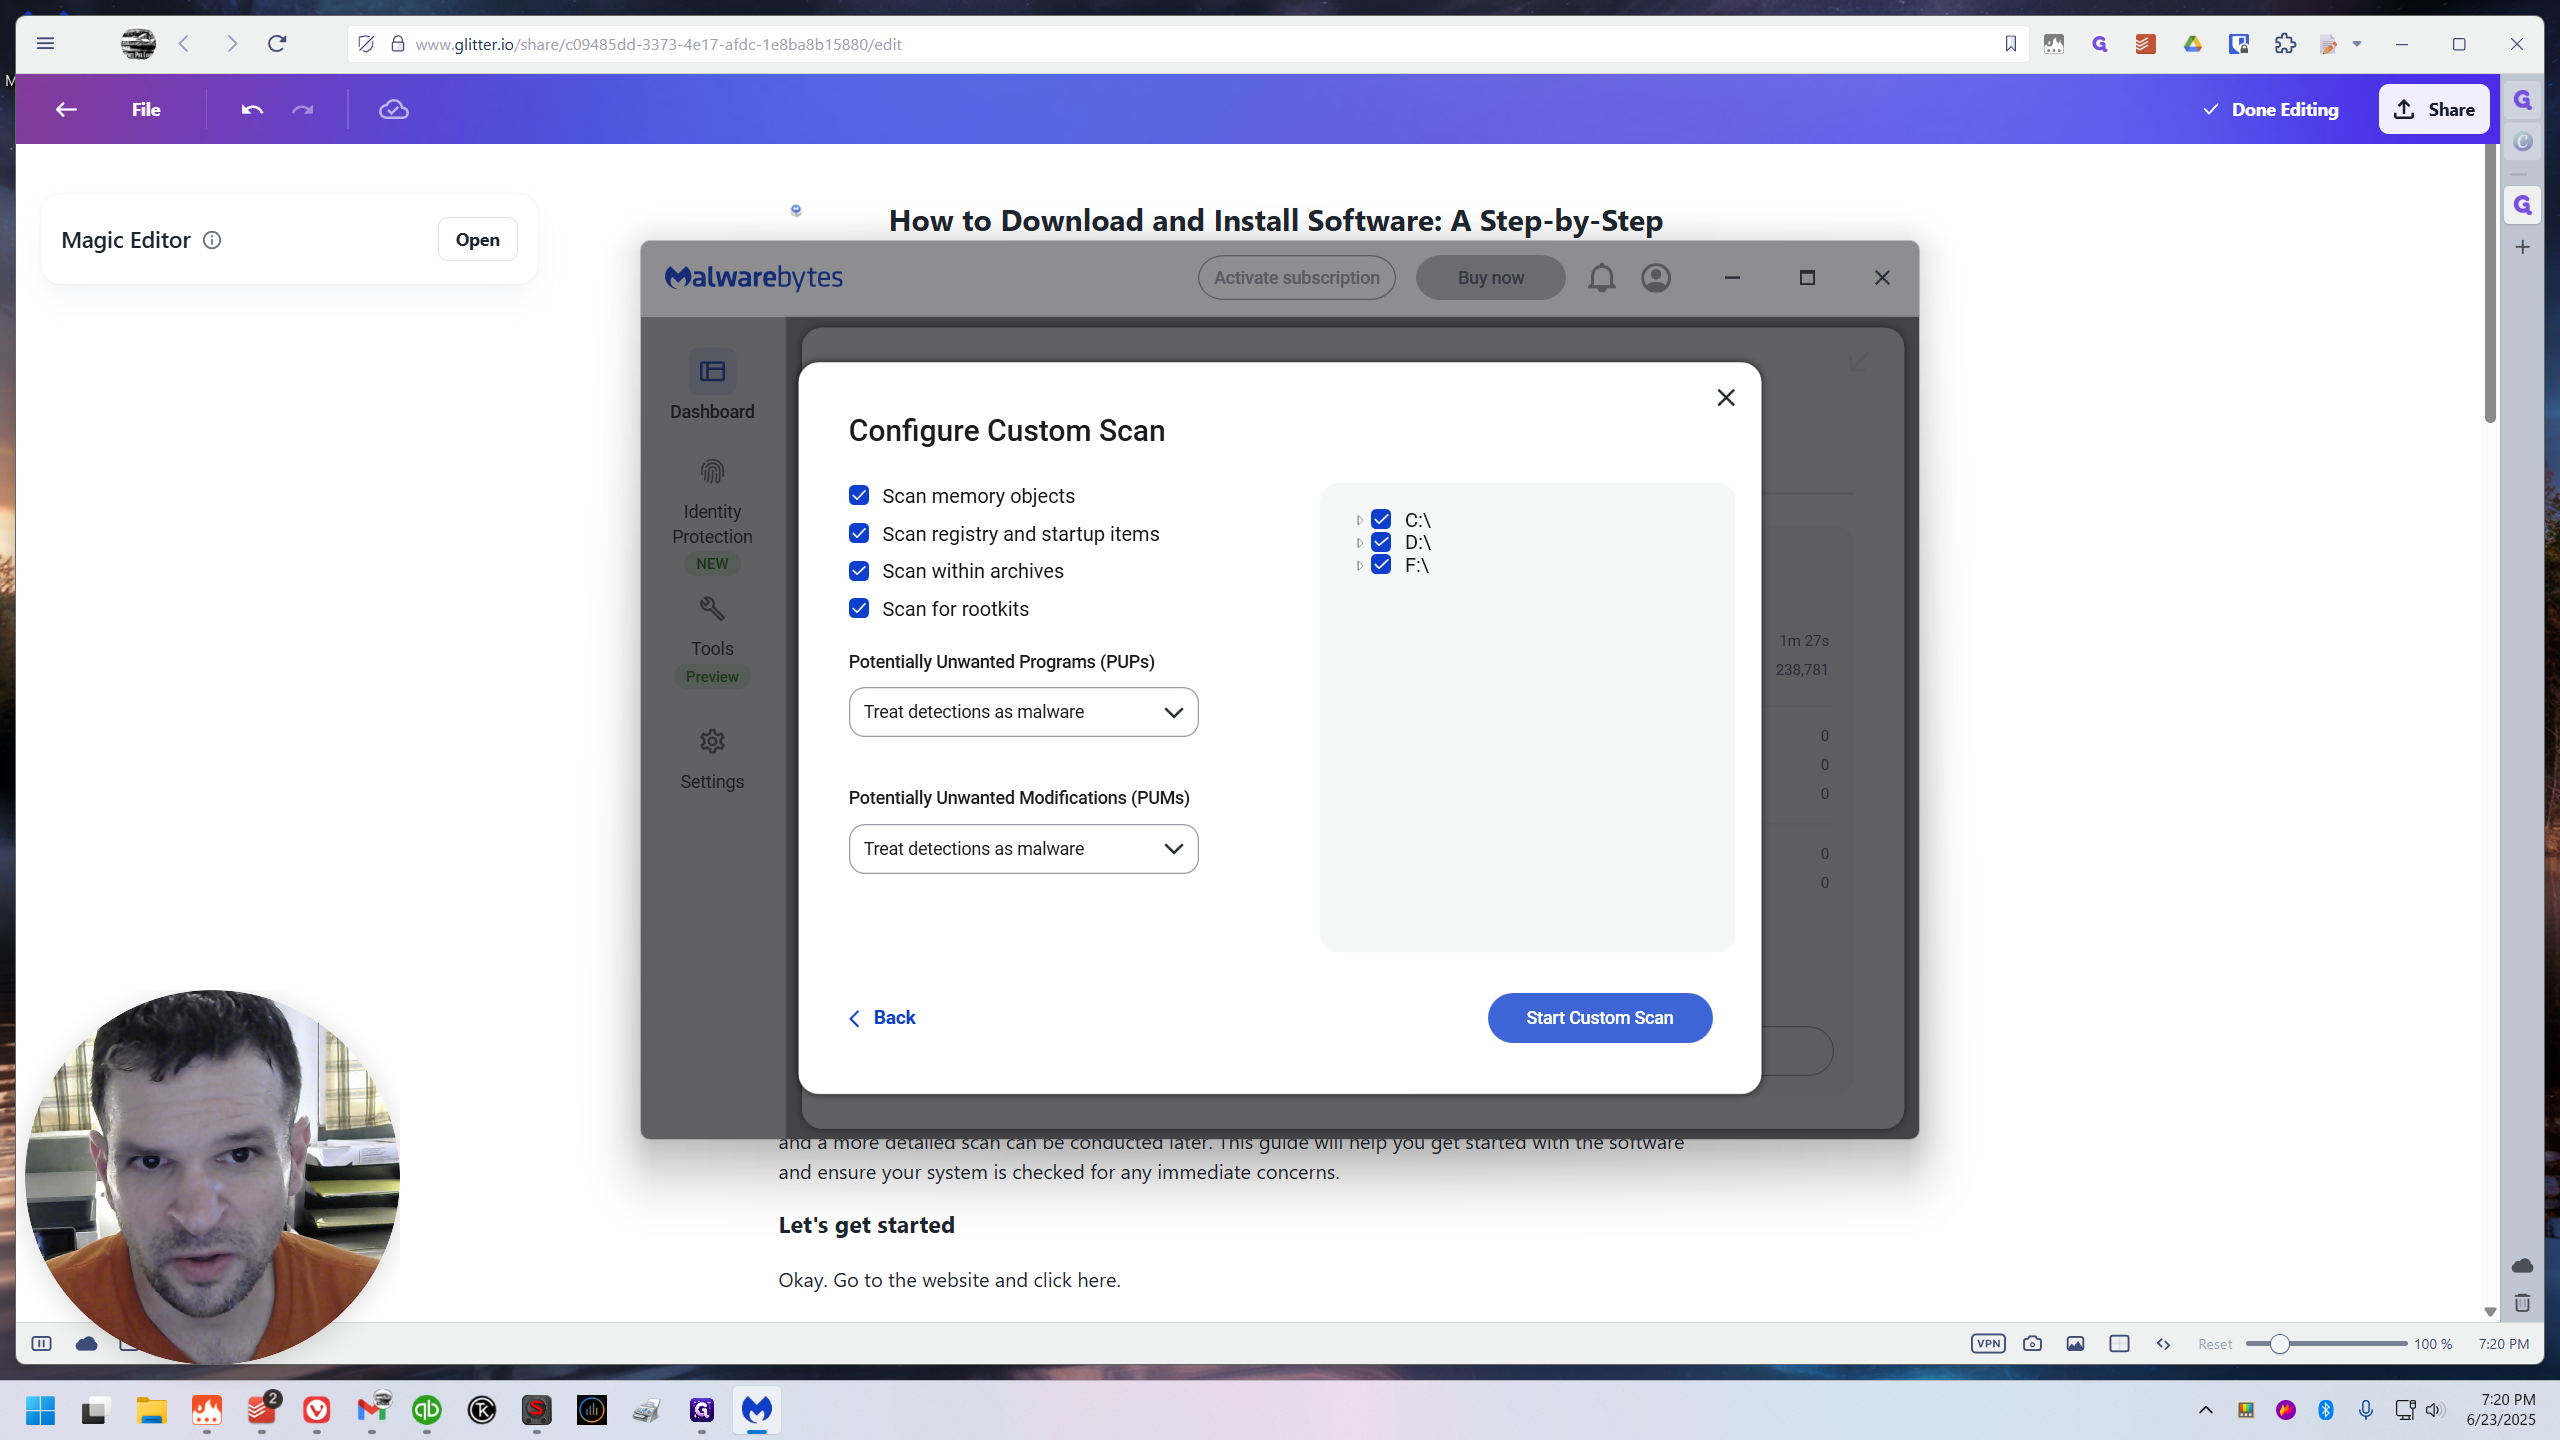Open the Malwarebytes Dashboard sidebar item

click(x=712, y=385)
